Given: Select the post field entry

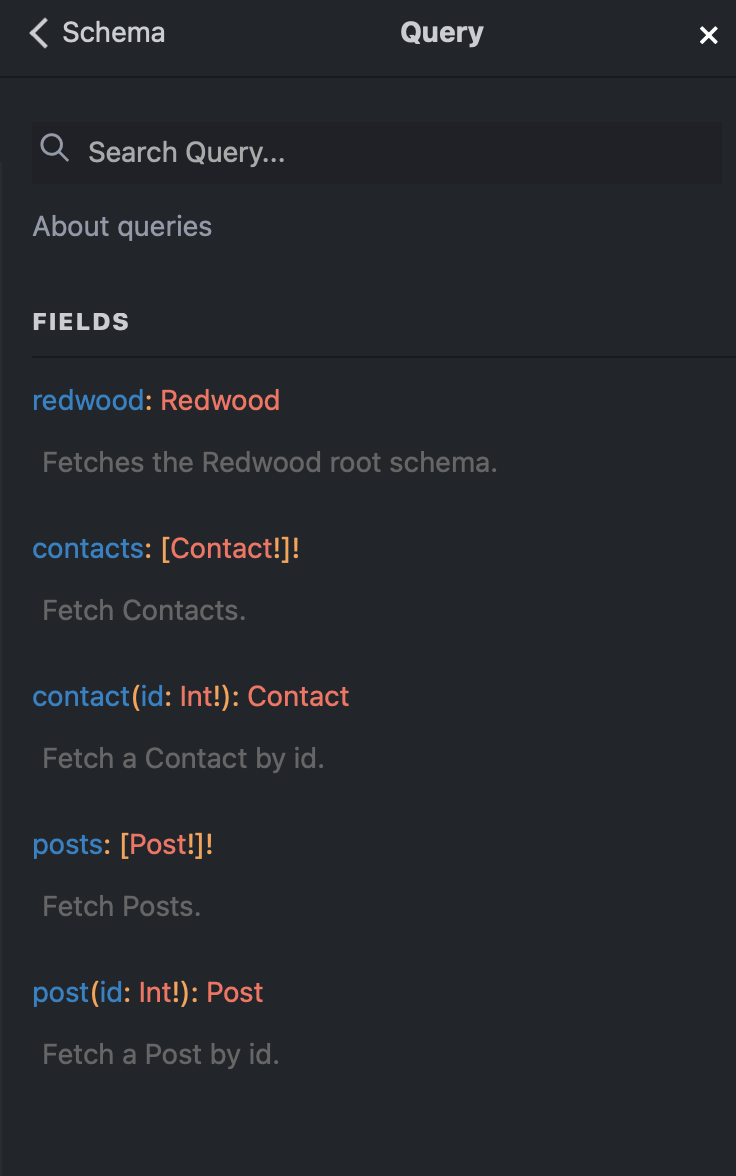Looking at the screenshot, I should click(x=61, y=992).
